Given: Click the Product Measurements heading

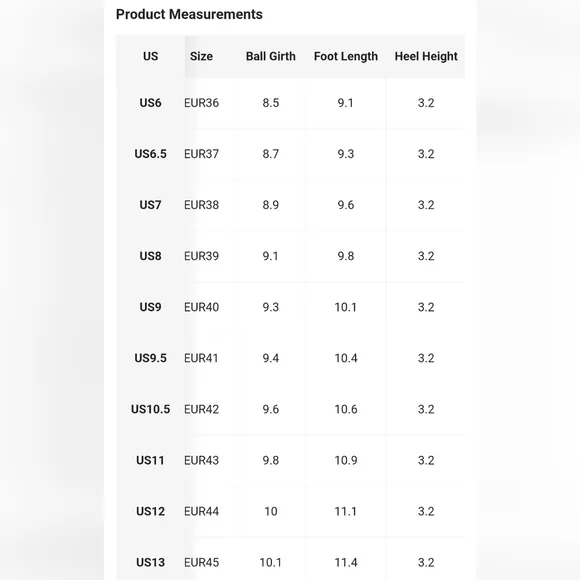Looking at the screenshot, I should (189, 14).
